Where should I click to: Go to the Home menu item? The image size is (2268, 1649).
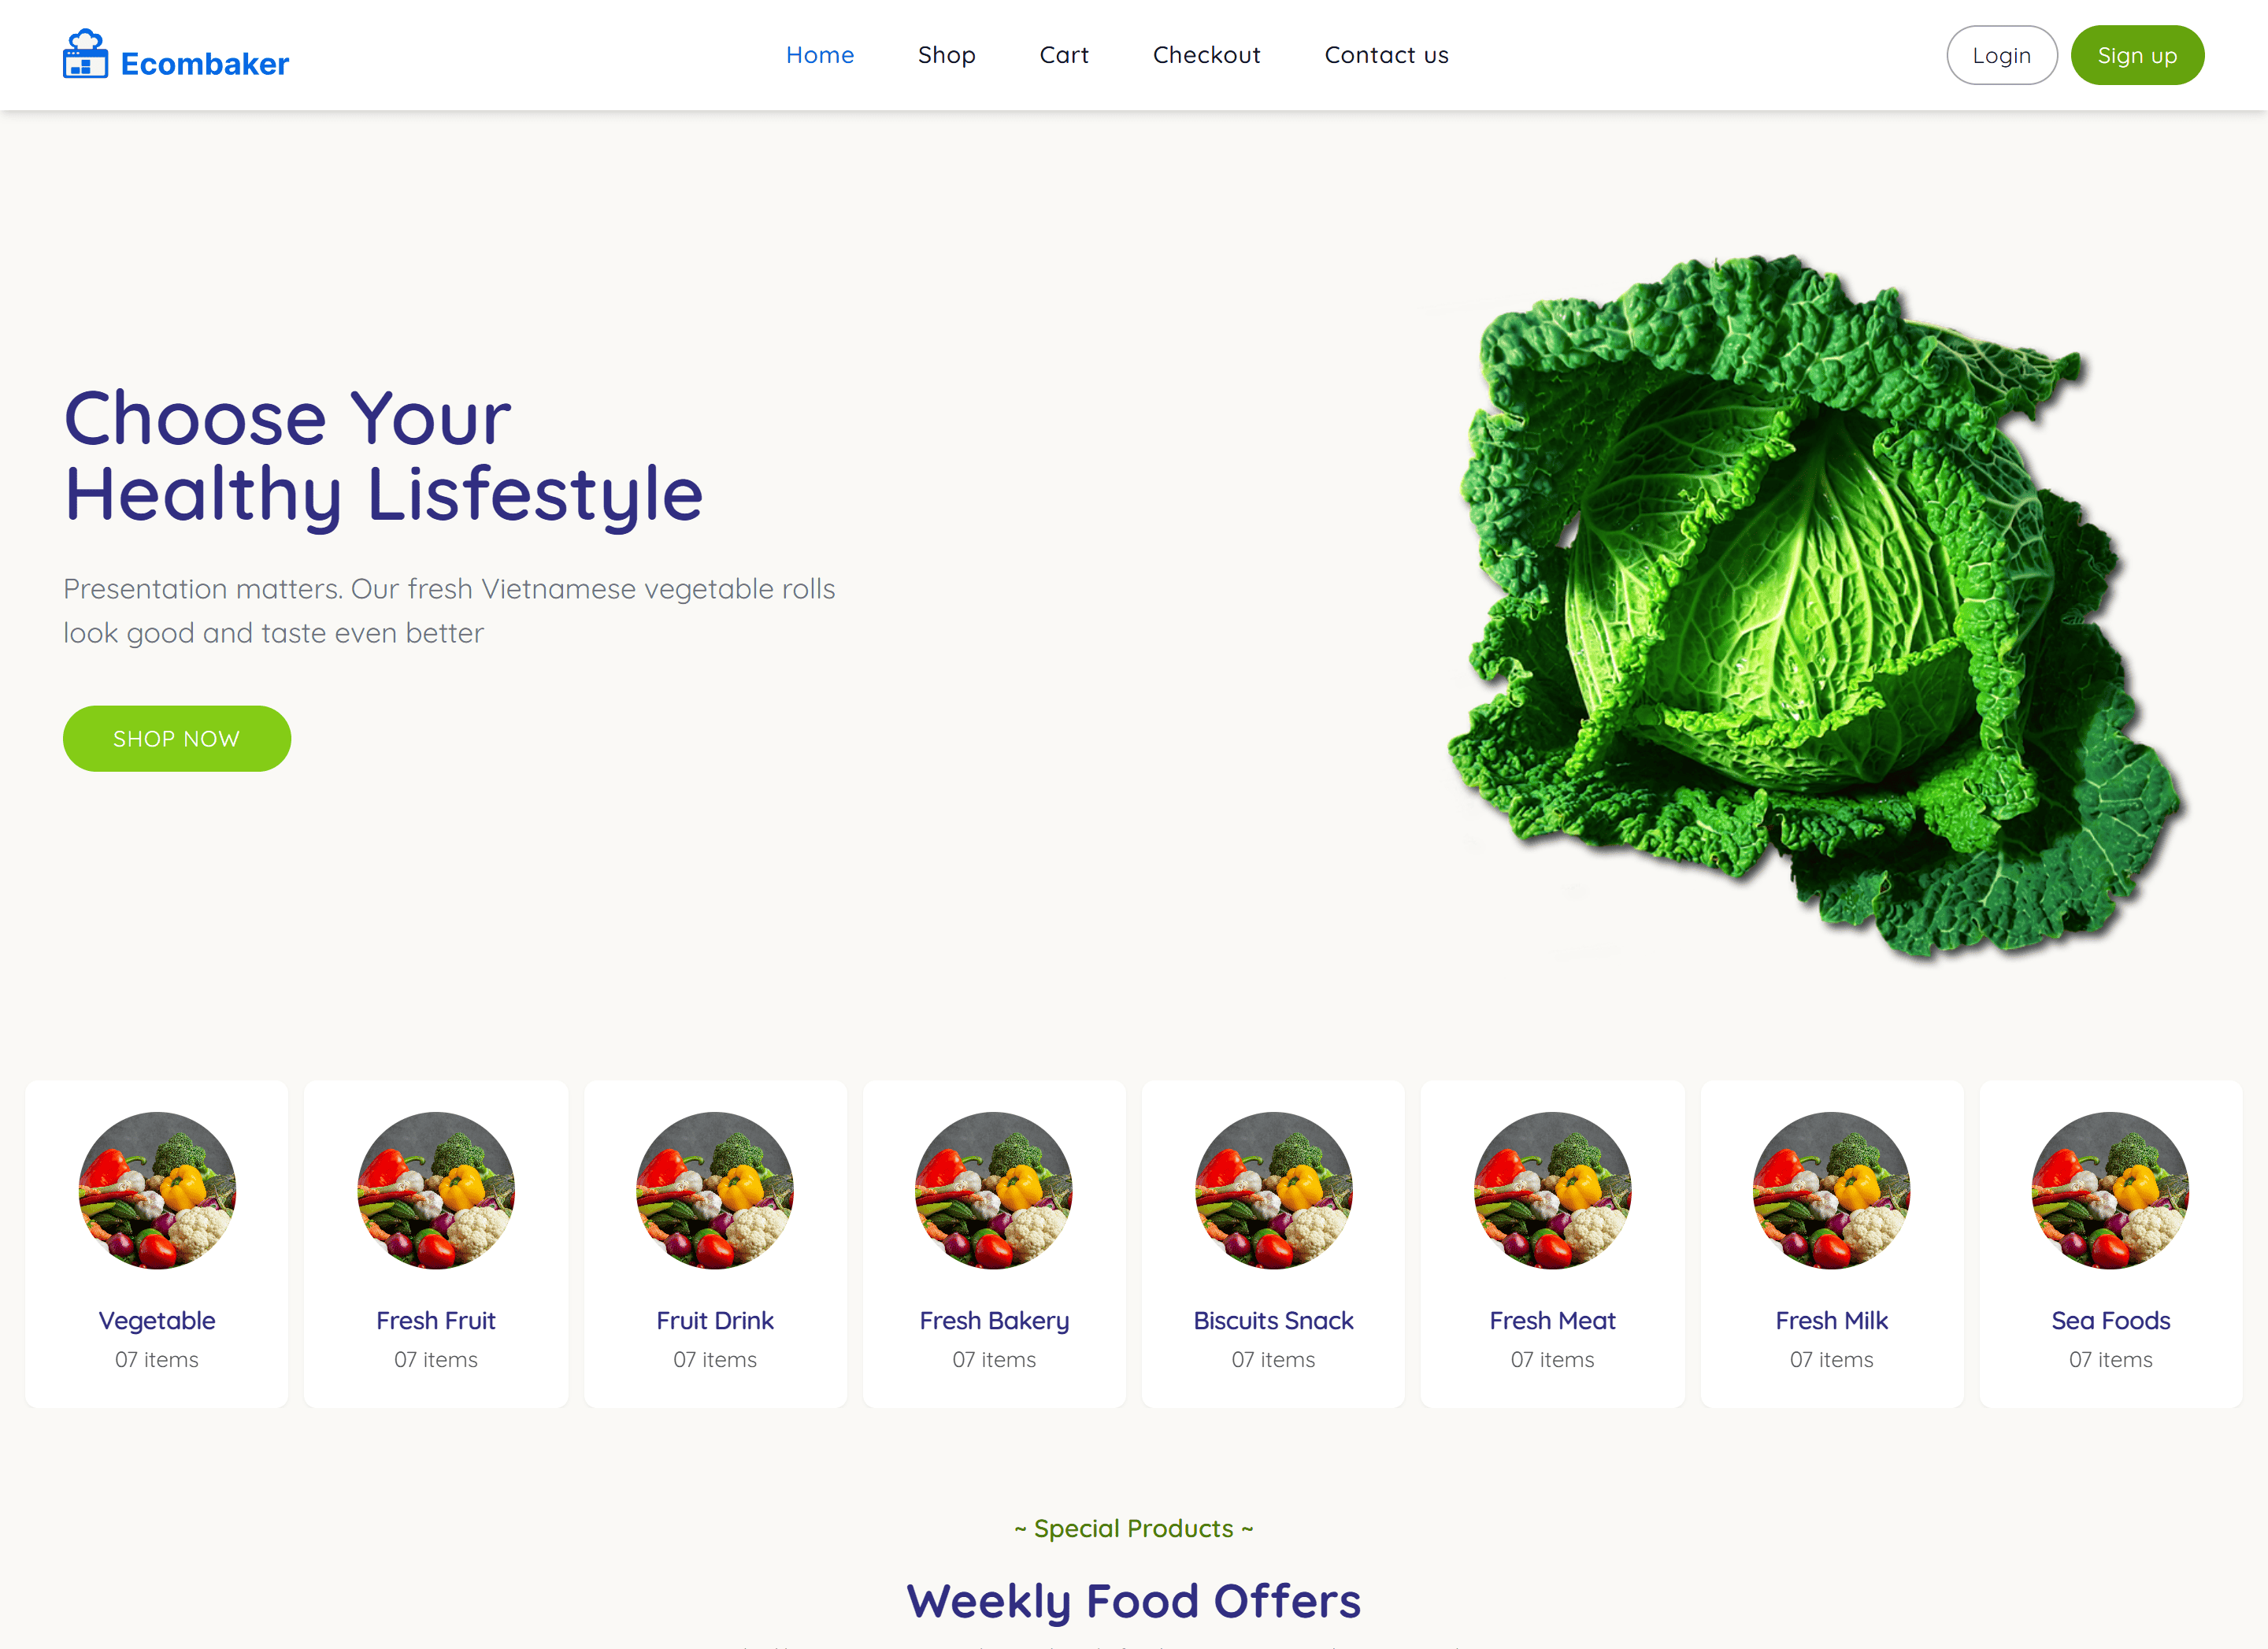tap(820, 55)
